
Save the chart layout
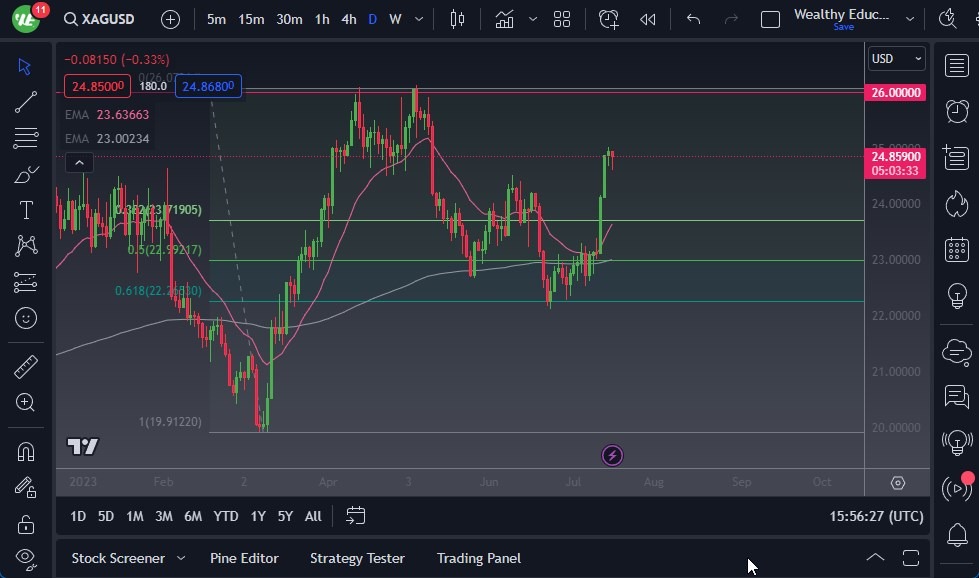[x=844, y=27]
